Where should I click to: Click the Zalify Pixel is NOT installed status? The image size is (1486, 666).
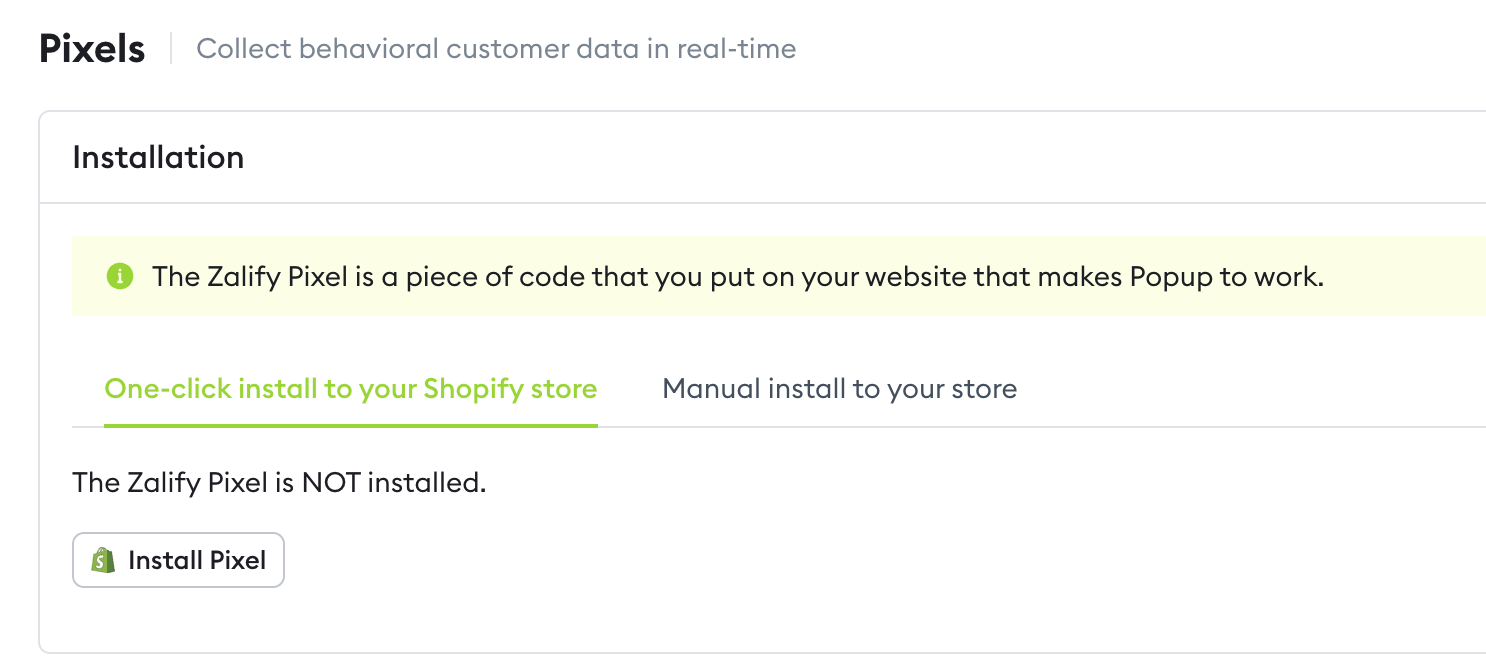279,483
